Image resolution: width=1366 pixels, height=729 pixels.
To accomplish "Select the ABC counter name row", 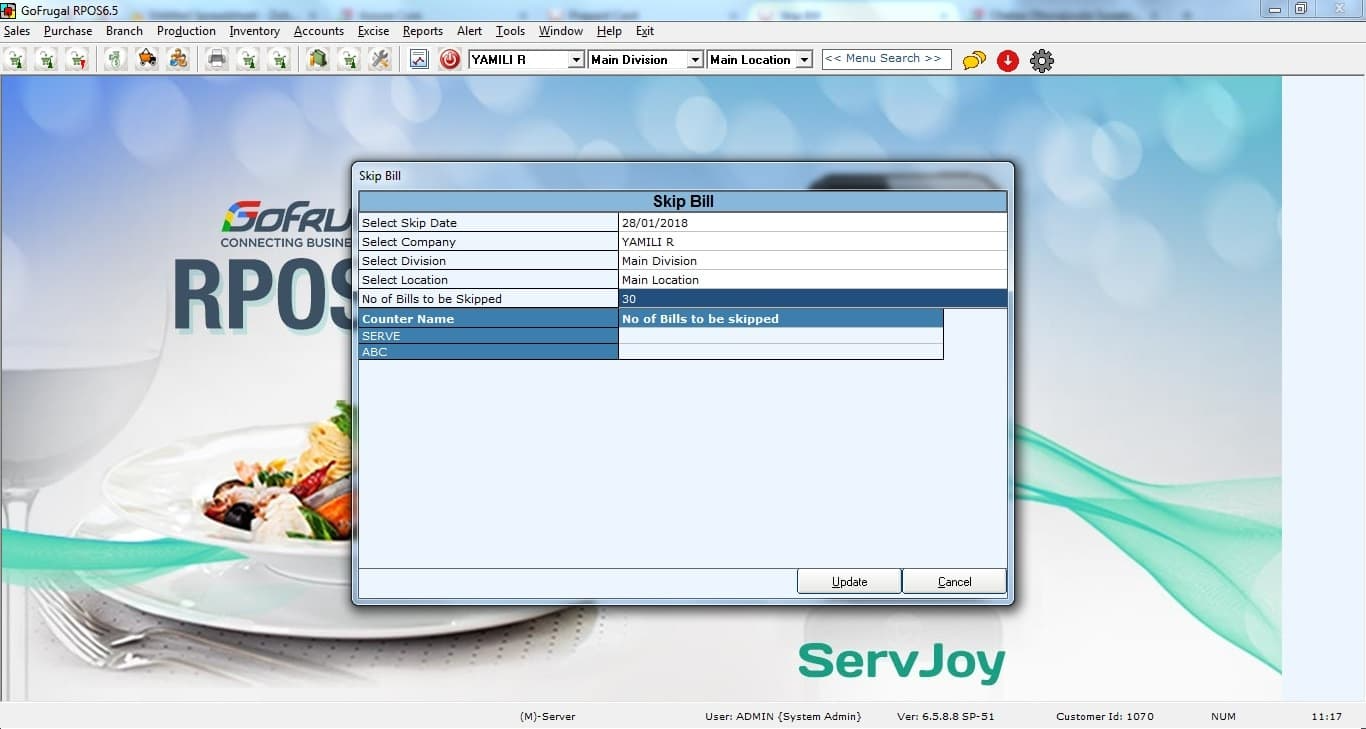I will pyautogui.click(x=489, y=352).
